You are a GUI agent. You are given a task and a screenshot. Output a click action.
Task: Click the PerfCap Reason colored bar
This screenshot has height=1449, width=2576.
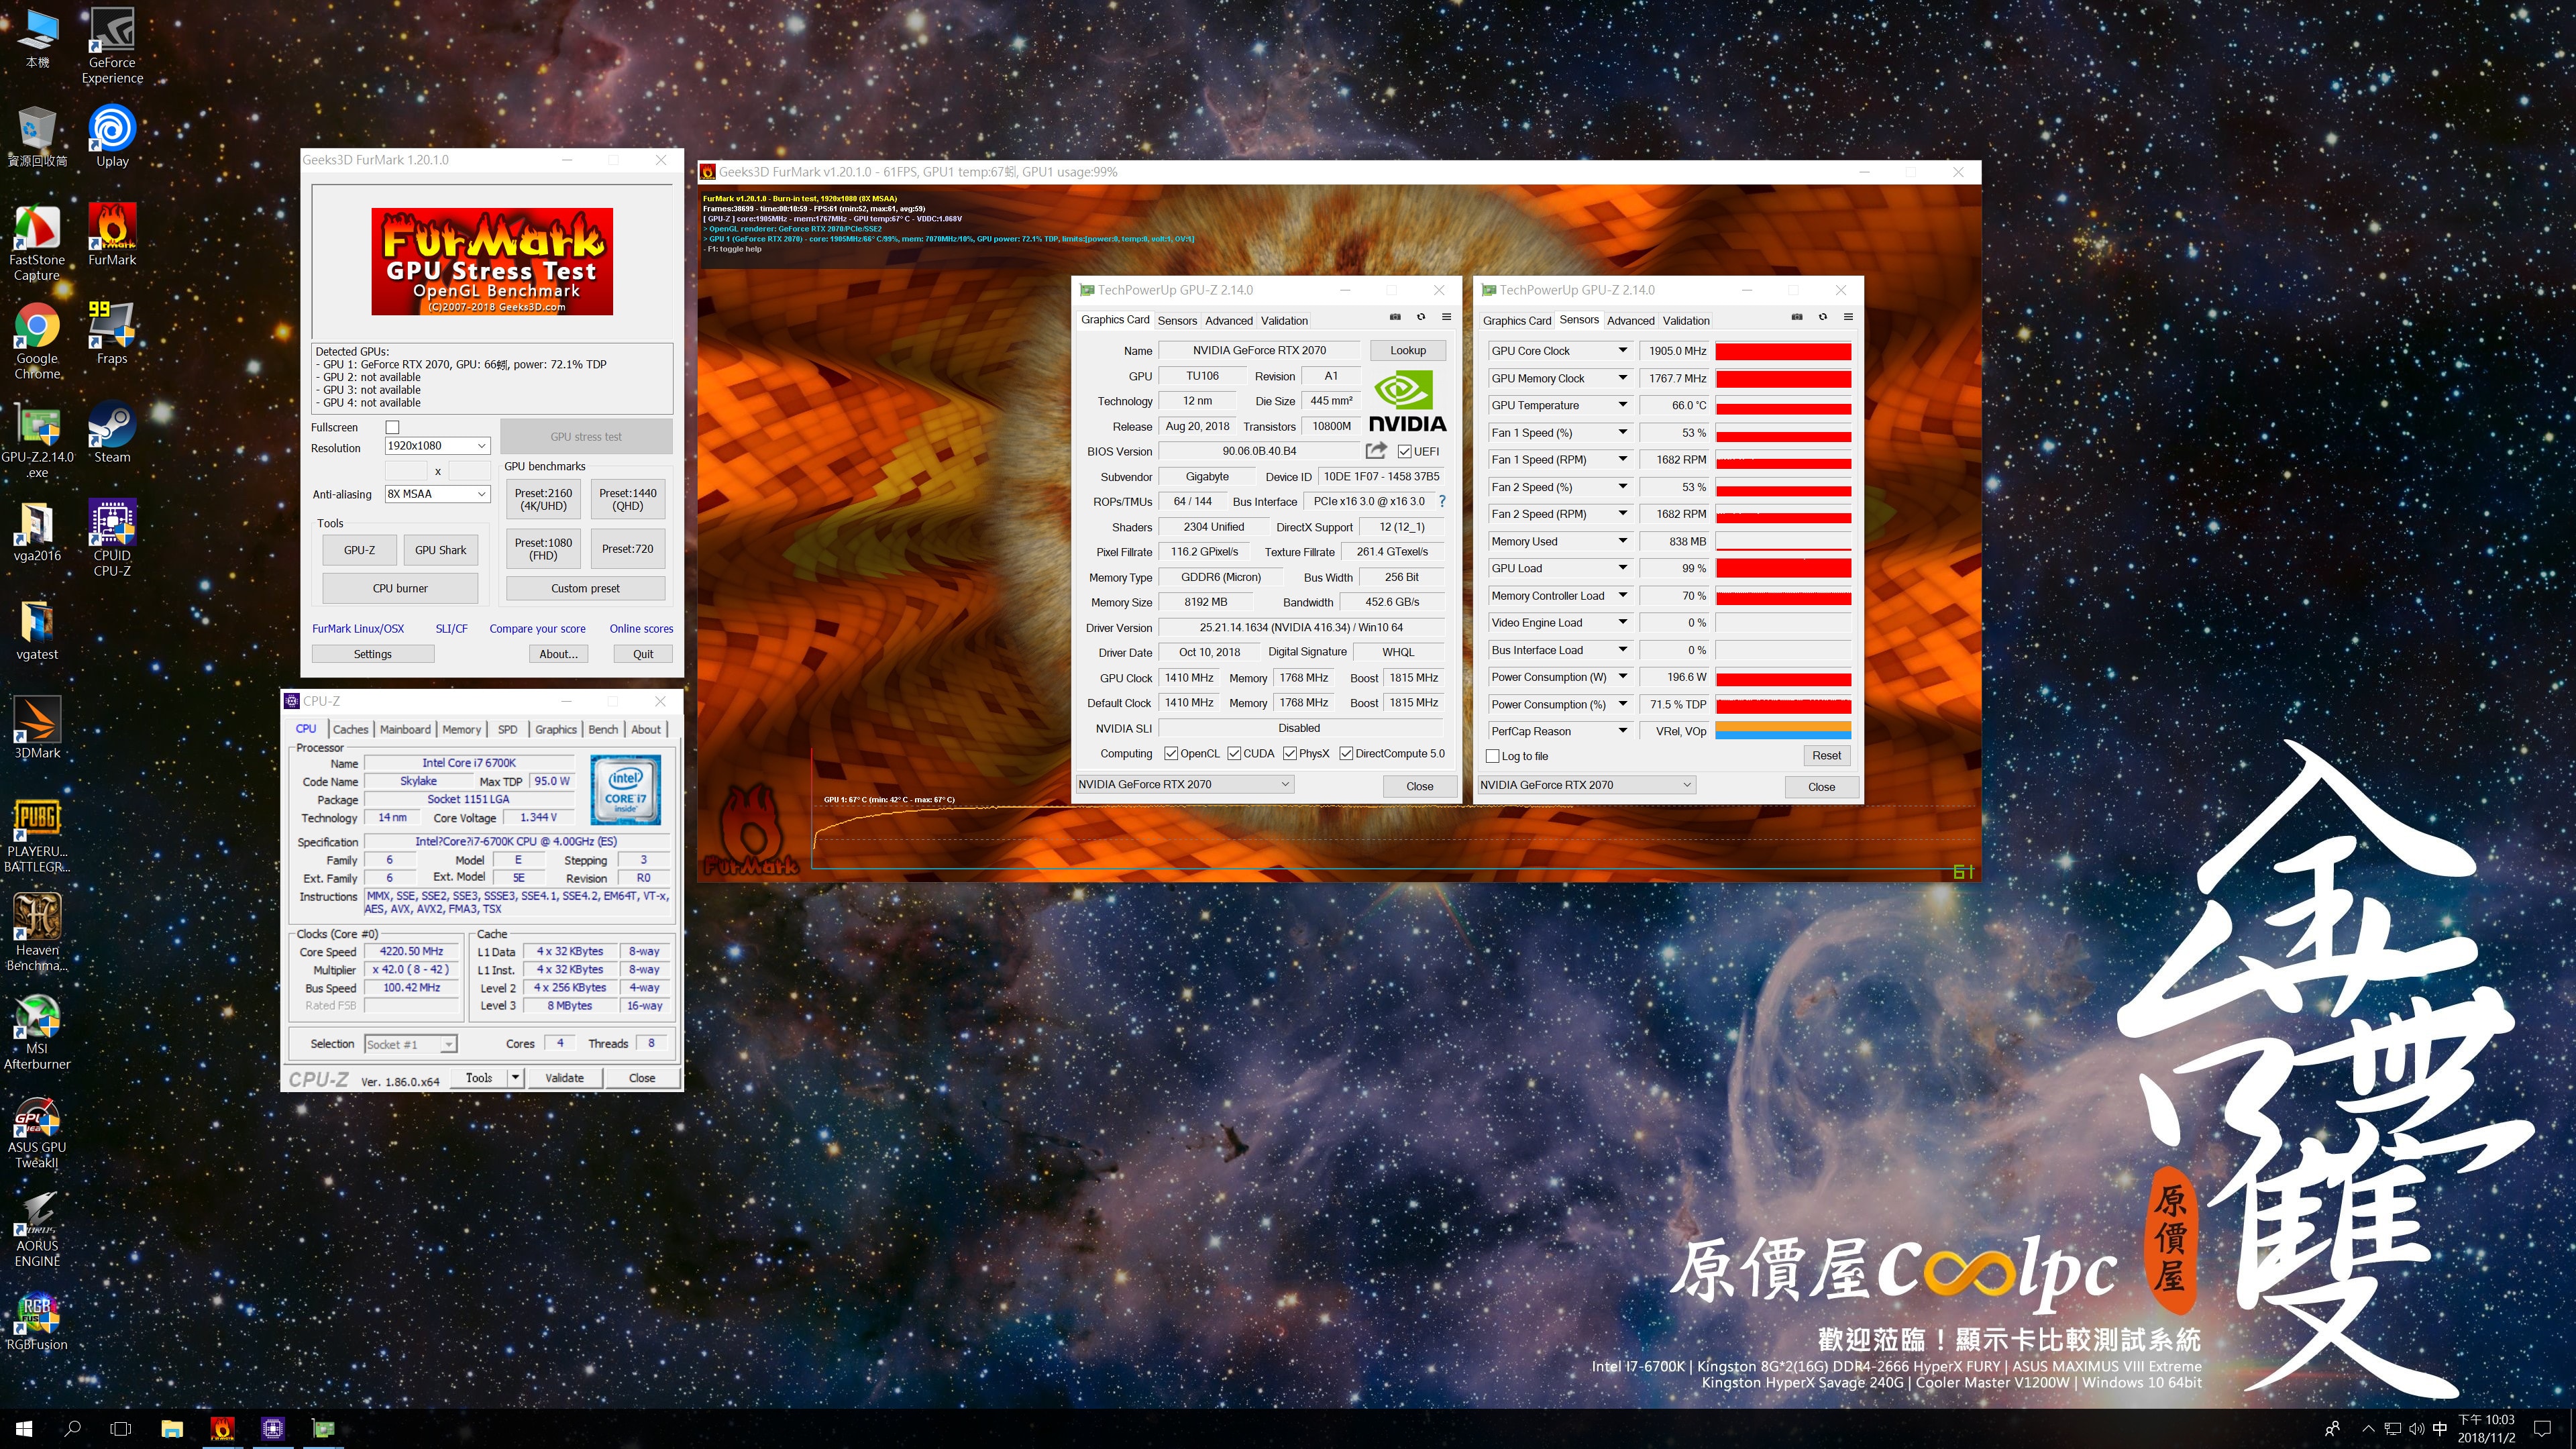click(1783, 731)
